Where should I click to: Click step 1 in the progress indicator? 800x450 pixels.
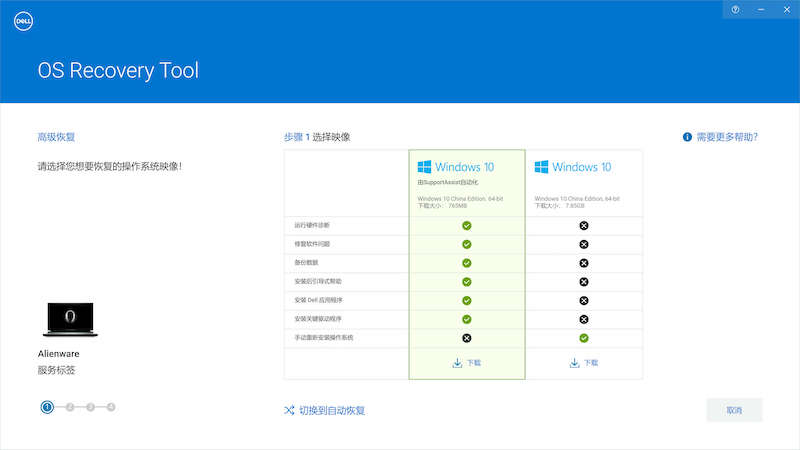[x=47, y=407]
